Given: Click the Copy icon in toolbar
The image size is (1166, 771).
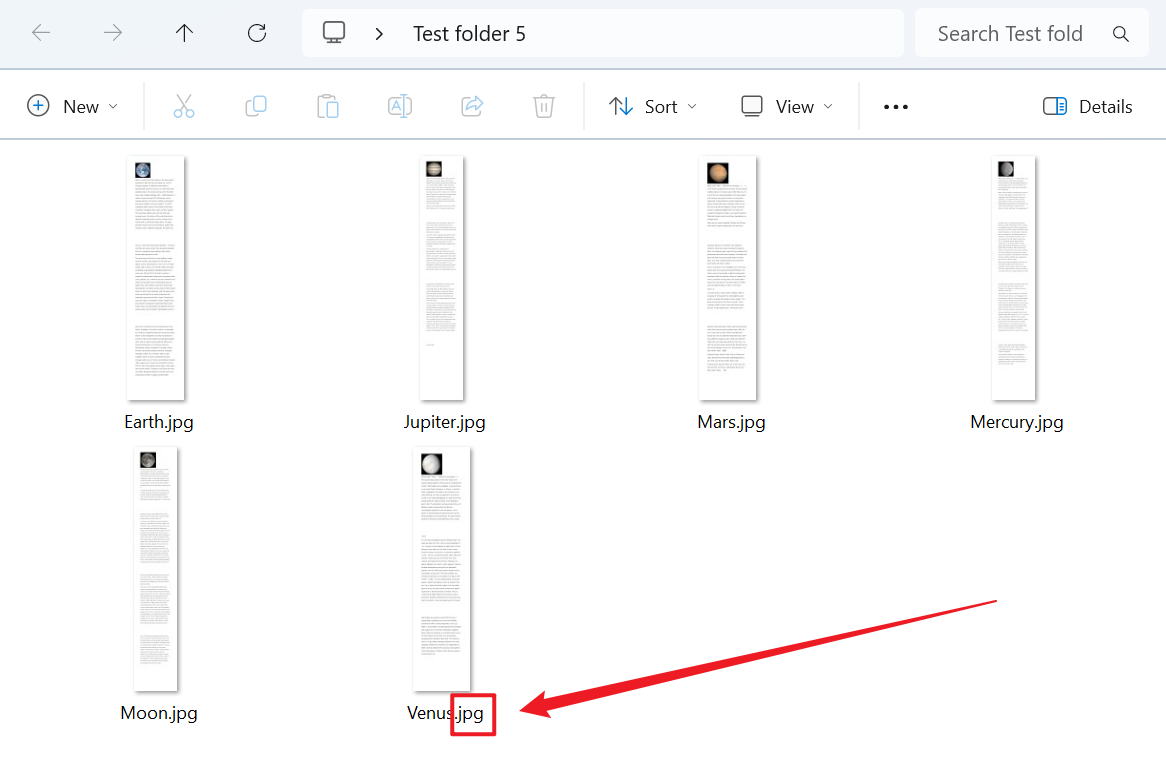Looking at the screenshot, I should pyautogui.click(x=256, y=106).
